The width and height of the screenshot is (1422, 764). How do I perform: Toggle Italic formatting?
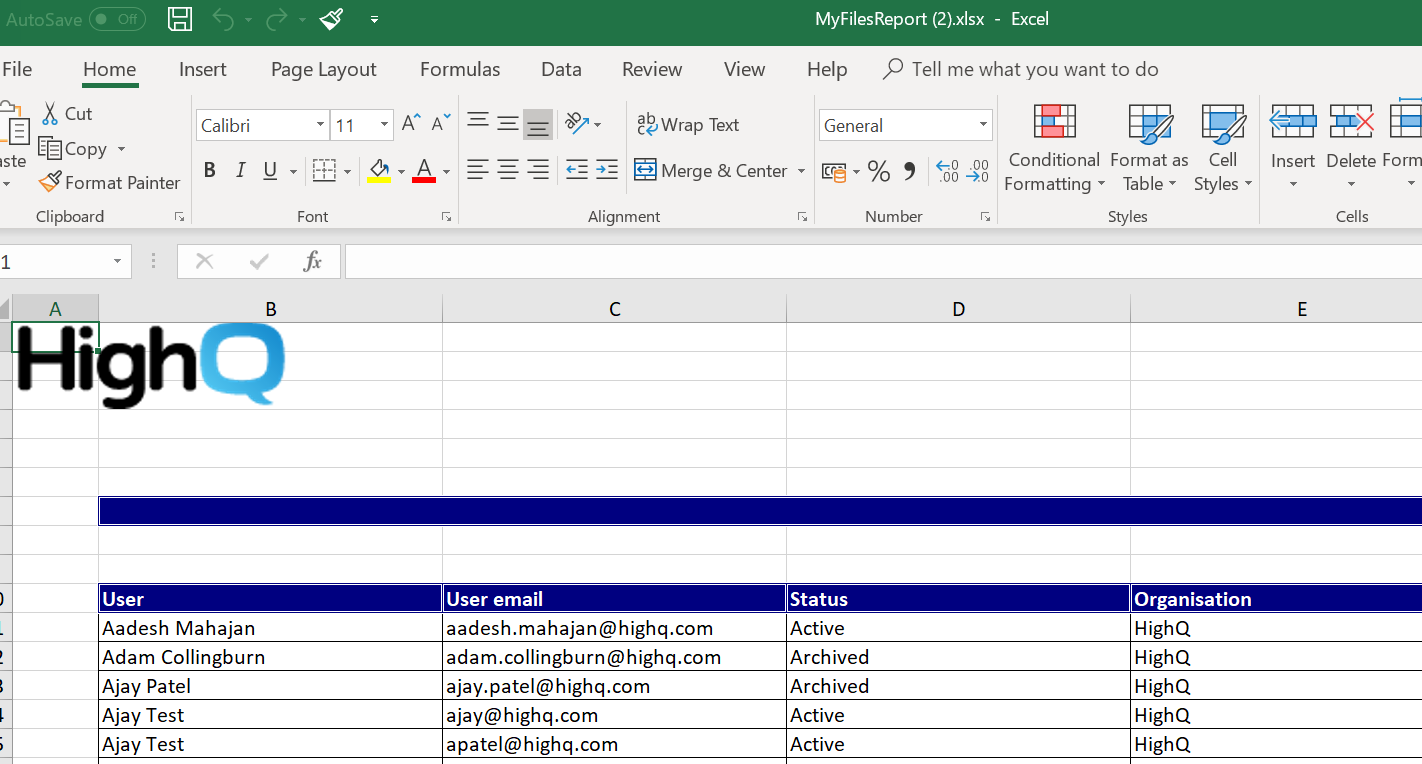click(x=240, y=171)
